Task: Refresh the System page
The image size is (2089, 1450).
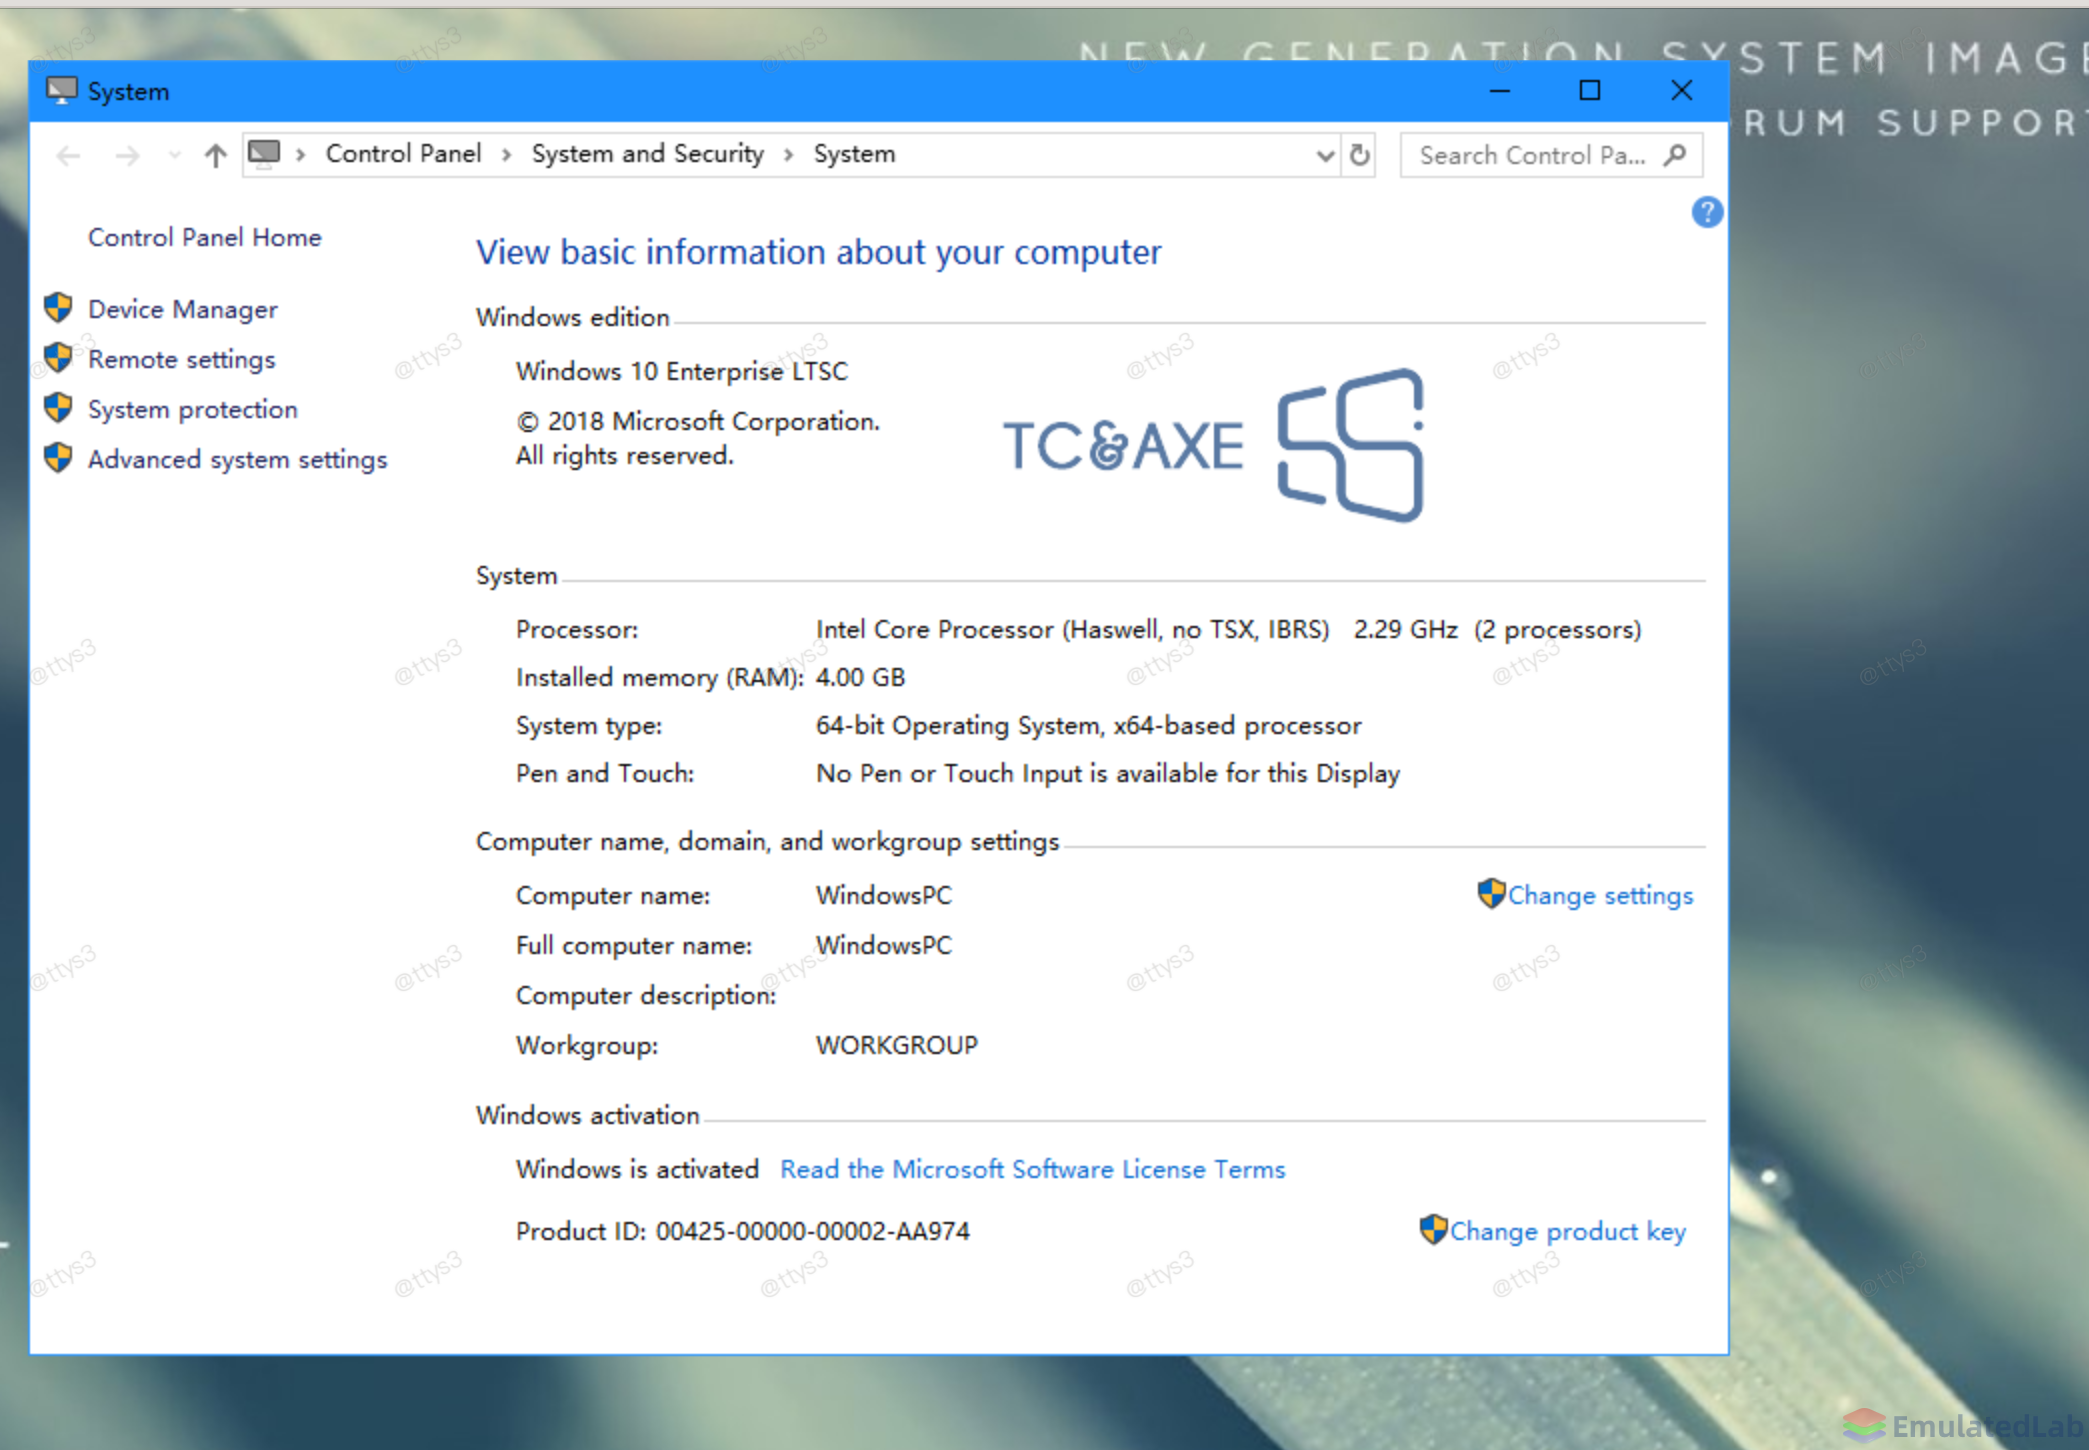Action: (1359, 155)
